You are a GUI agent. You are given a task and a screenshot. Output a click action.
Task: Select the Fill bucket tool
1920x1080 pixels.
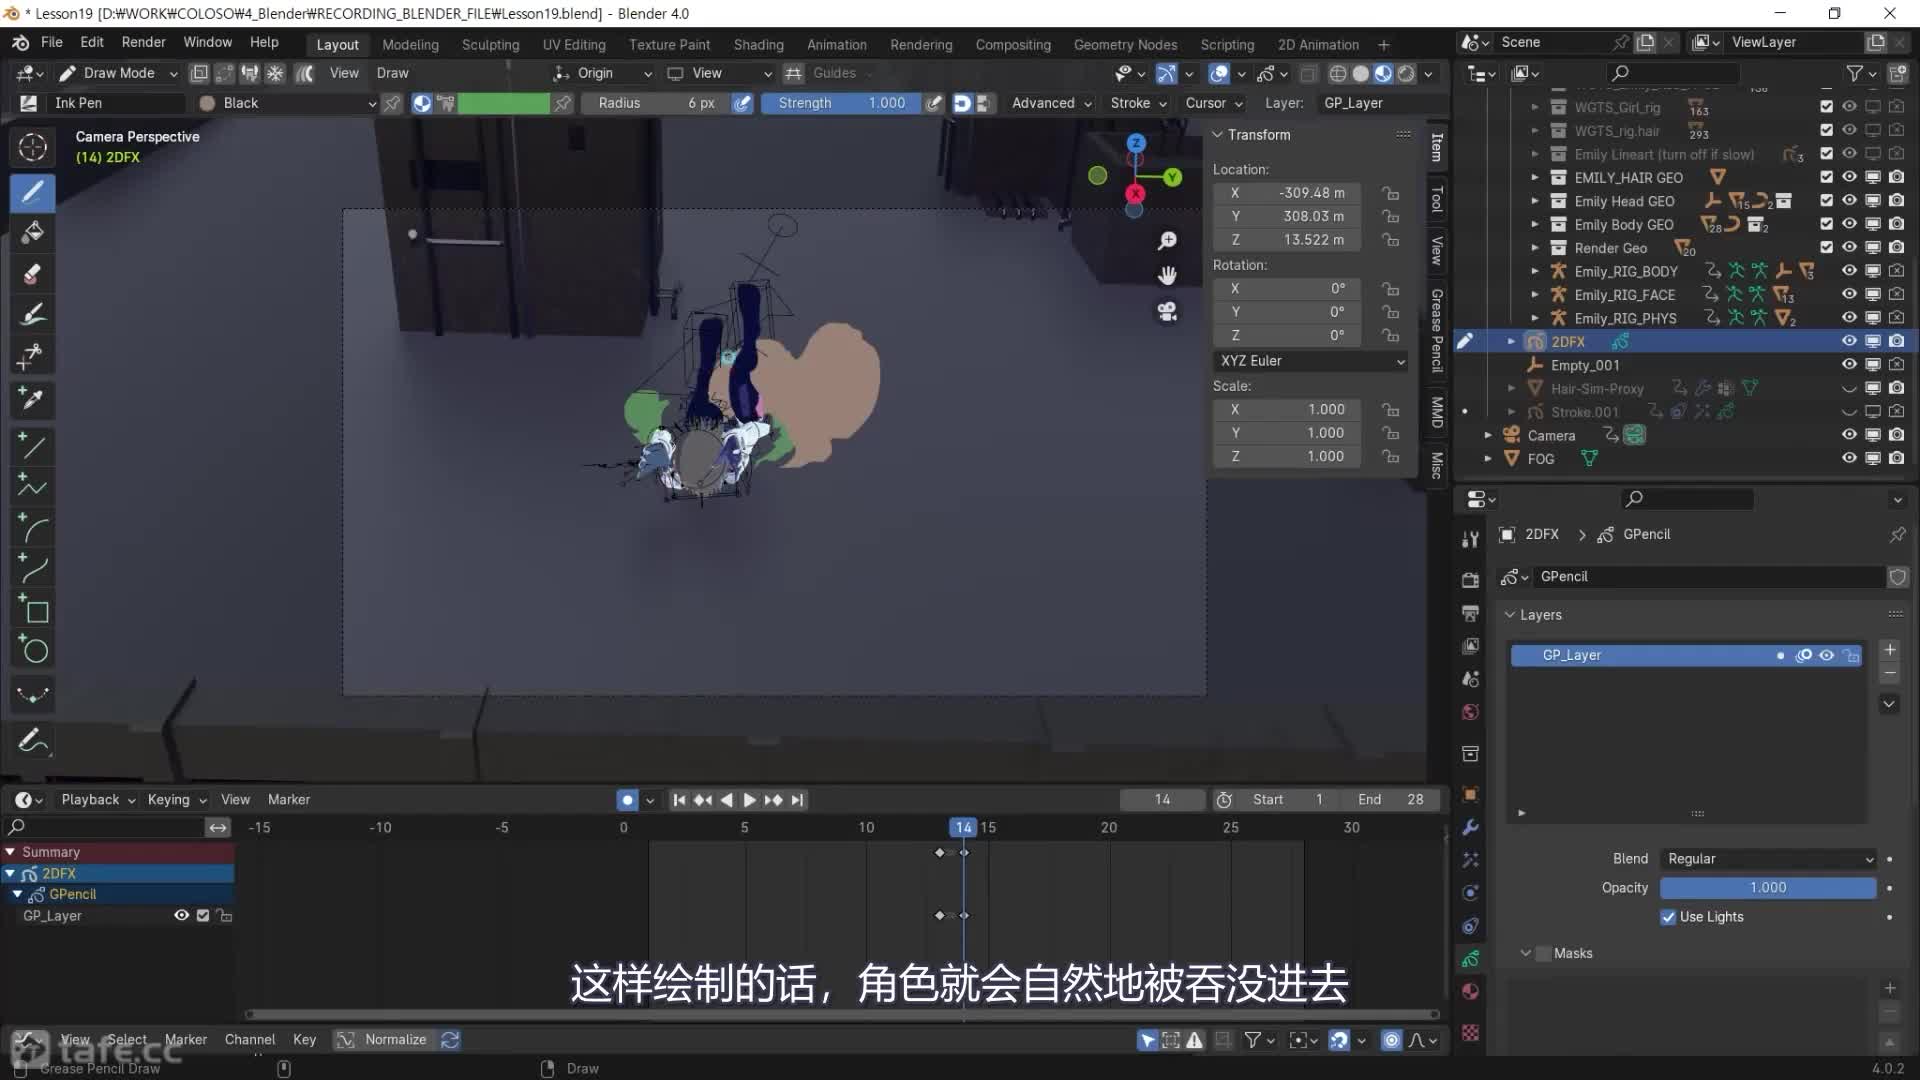pyautogui.click(x=32, y=232)
